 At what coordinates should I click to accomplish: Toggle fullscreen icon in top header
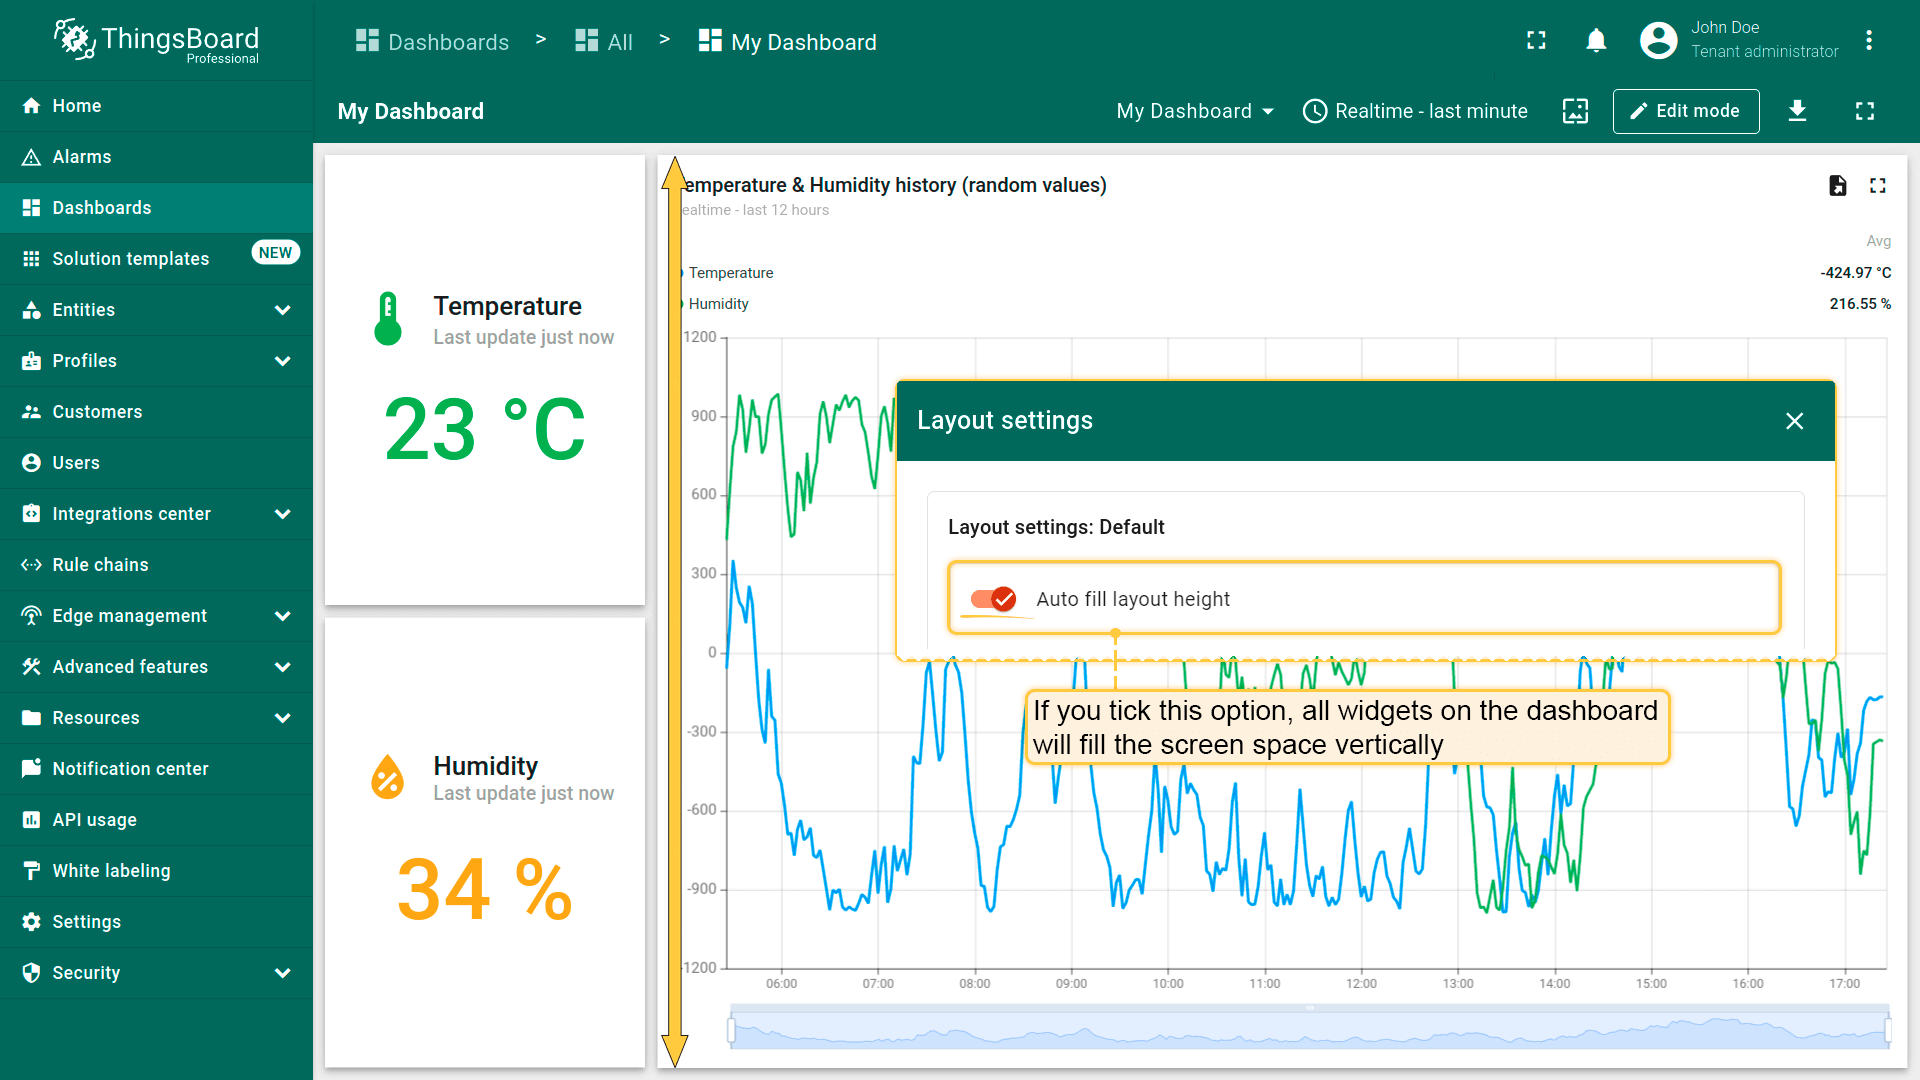pyautogui.click(x=1536, y=41)
